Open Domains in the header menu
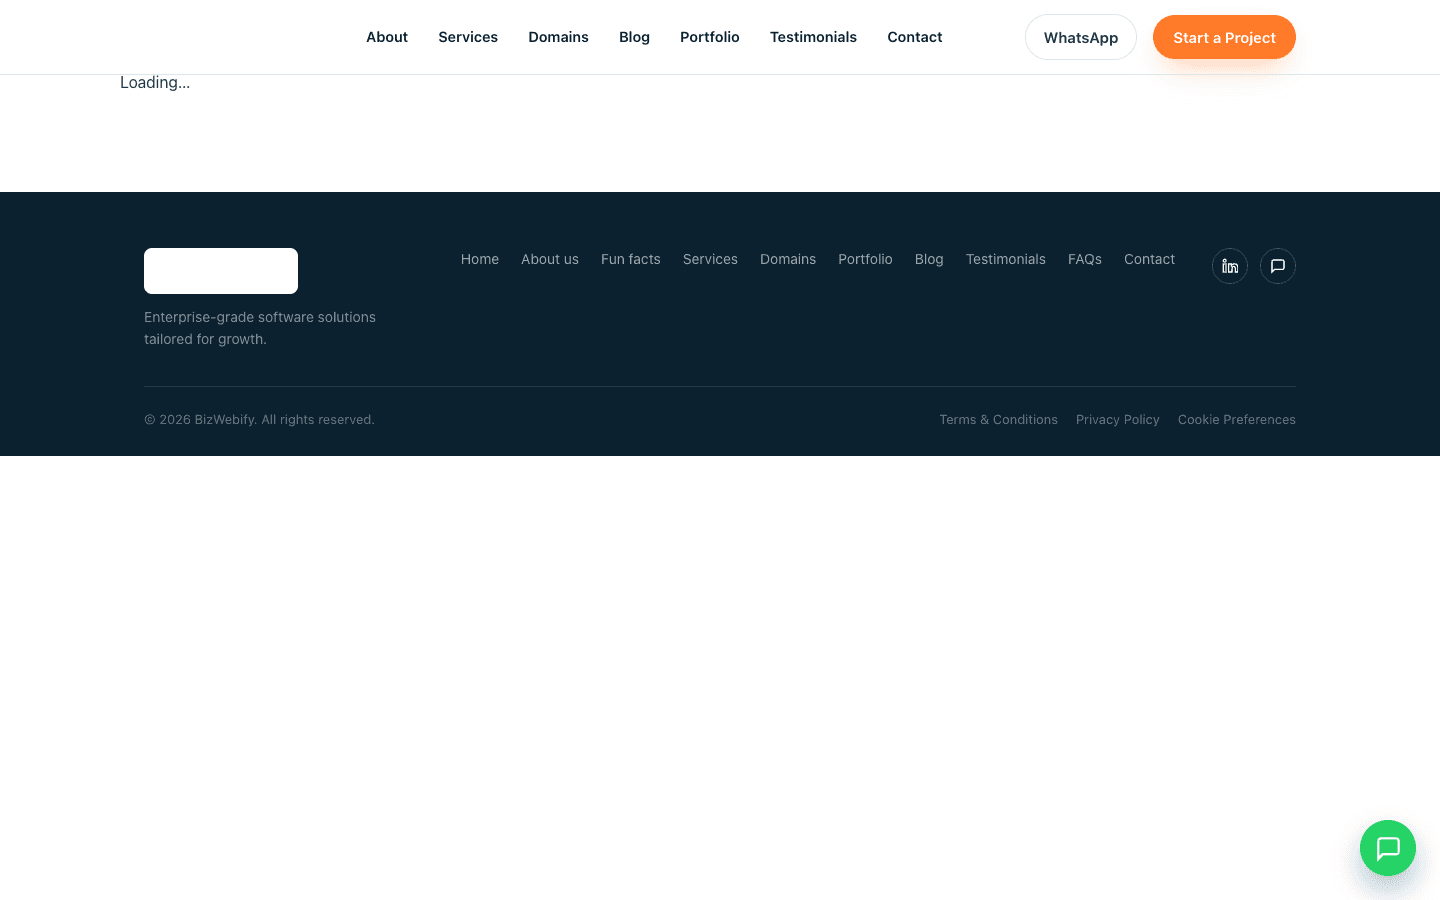1440x900 pixels. click(558, 37)
